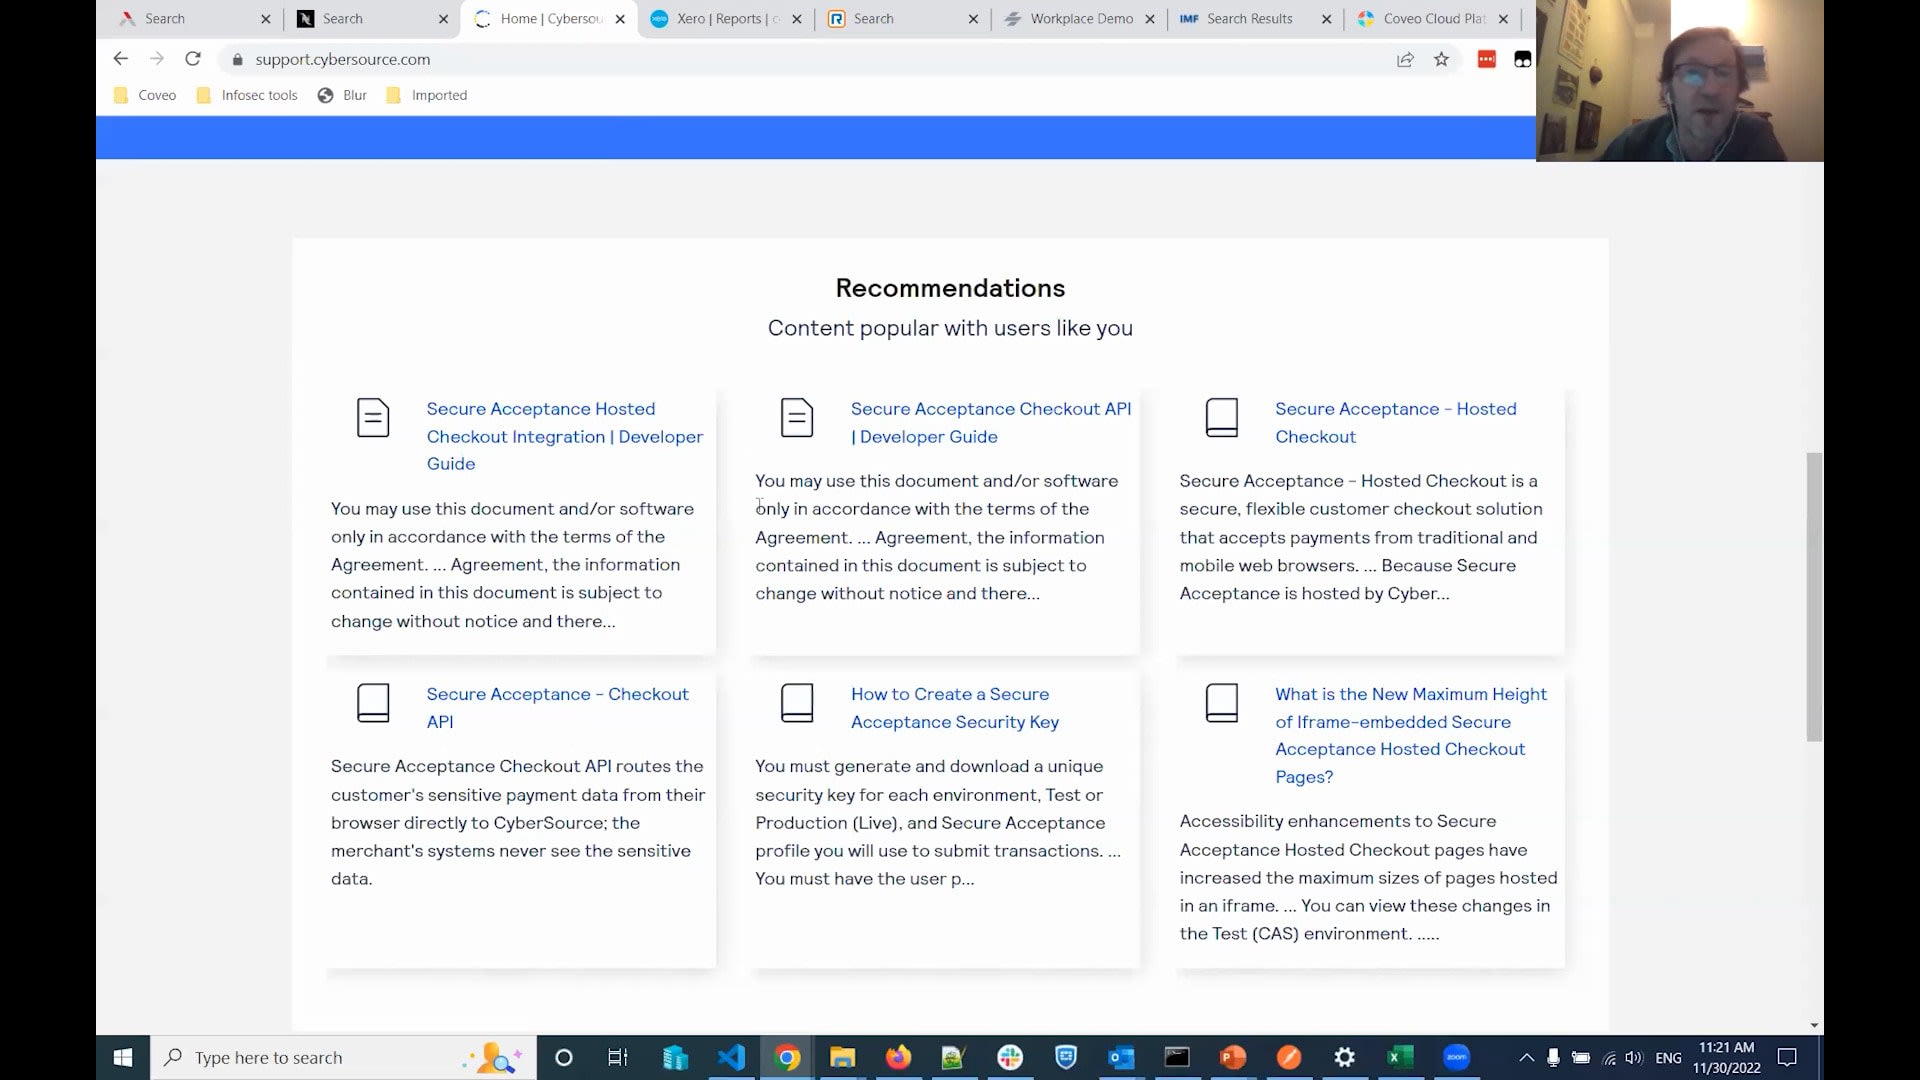Open Secure Acceptance - Checkout API link
The width and height of the screenshot is (1920, 1080).
(x=557, y=707)
